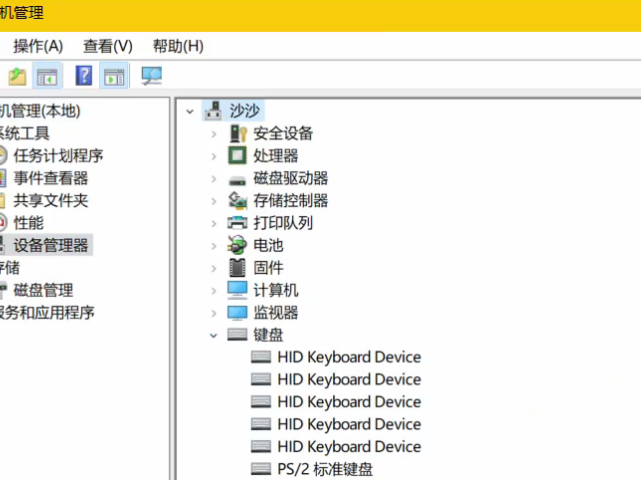Select the PS/2 标准键盘 device

click(326, 469)
